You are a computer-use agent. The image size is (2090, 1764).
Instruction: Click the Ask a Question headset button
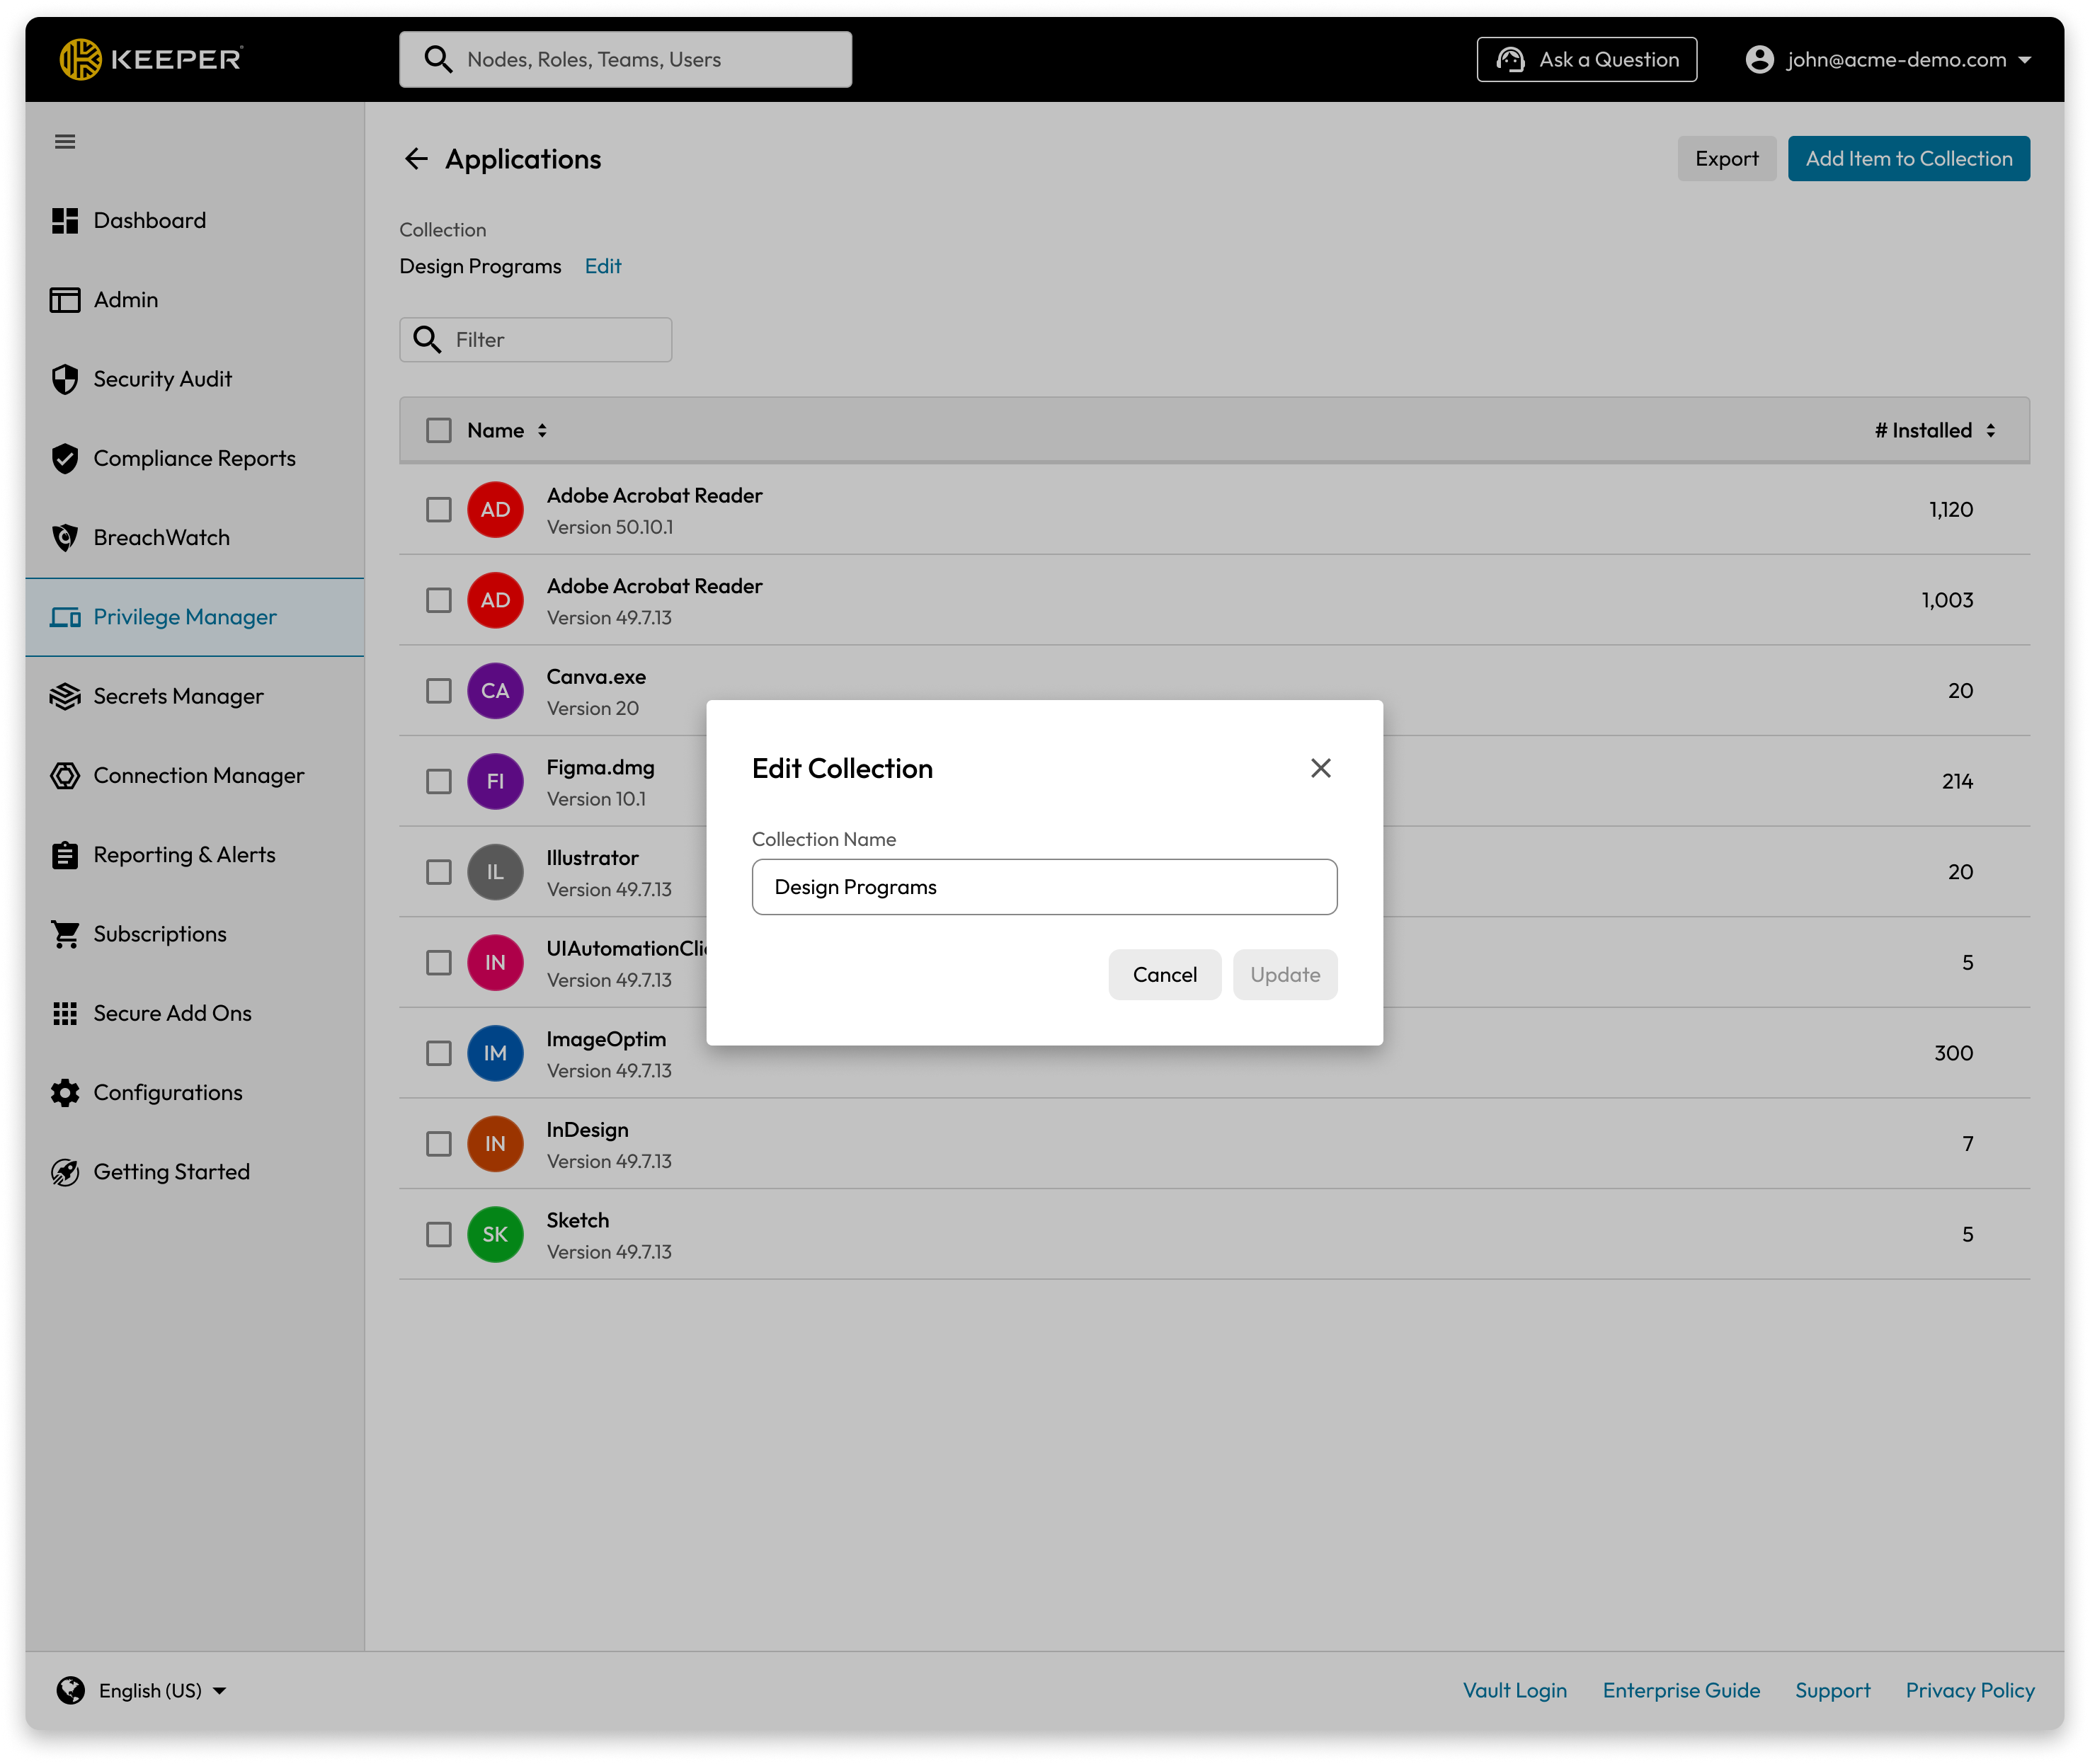[x=1586, y=60]
